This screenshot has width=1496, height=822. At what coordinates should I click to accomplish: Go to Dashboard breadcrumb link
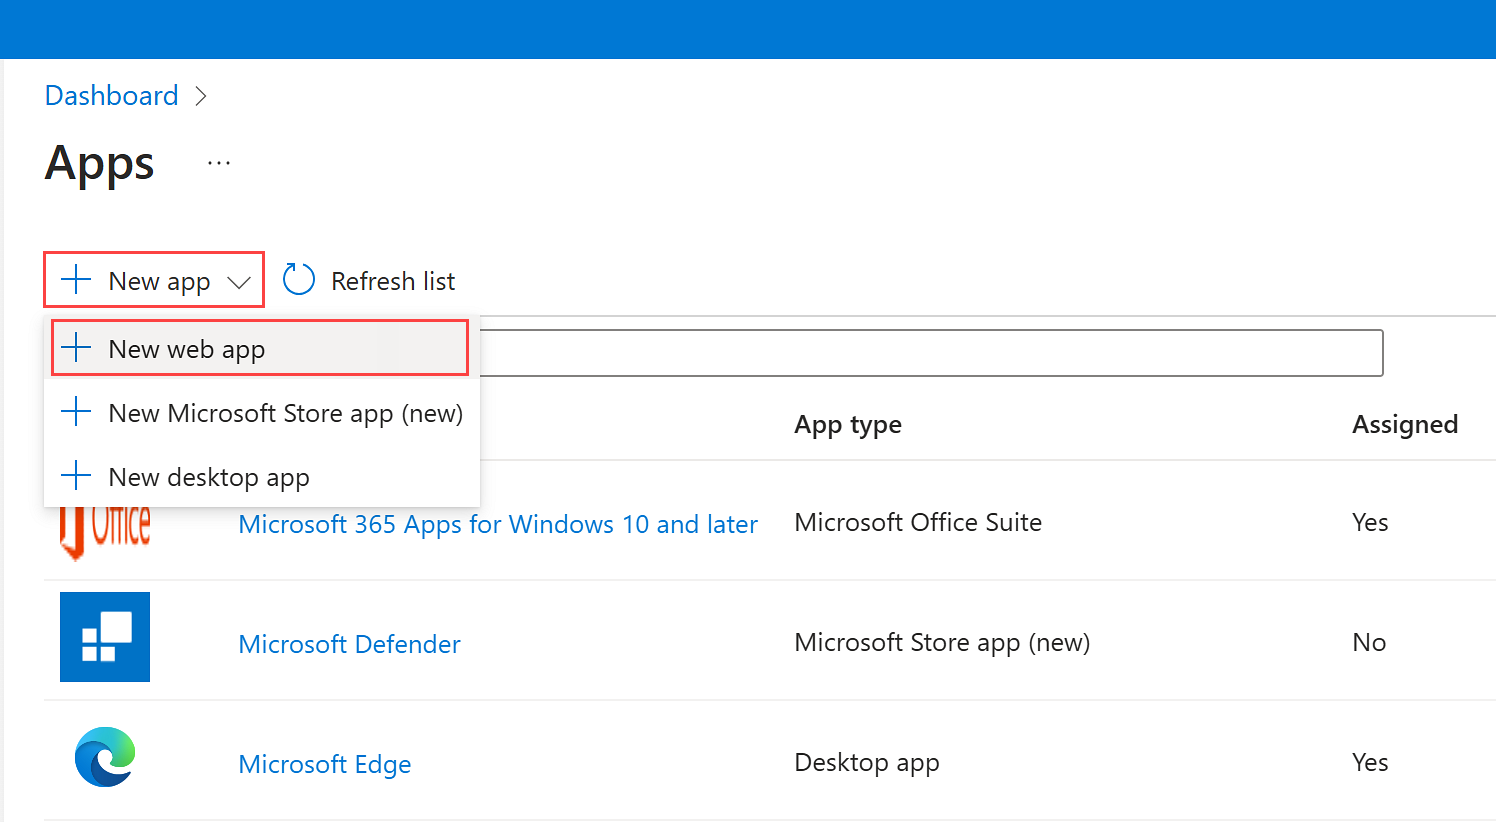point(112,95)
